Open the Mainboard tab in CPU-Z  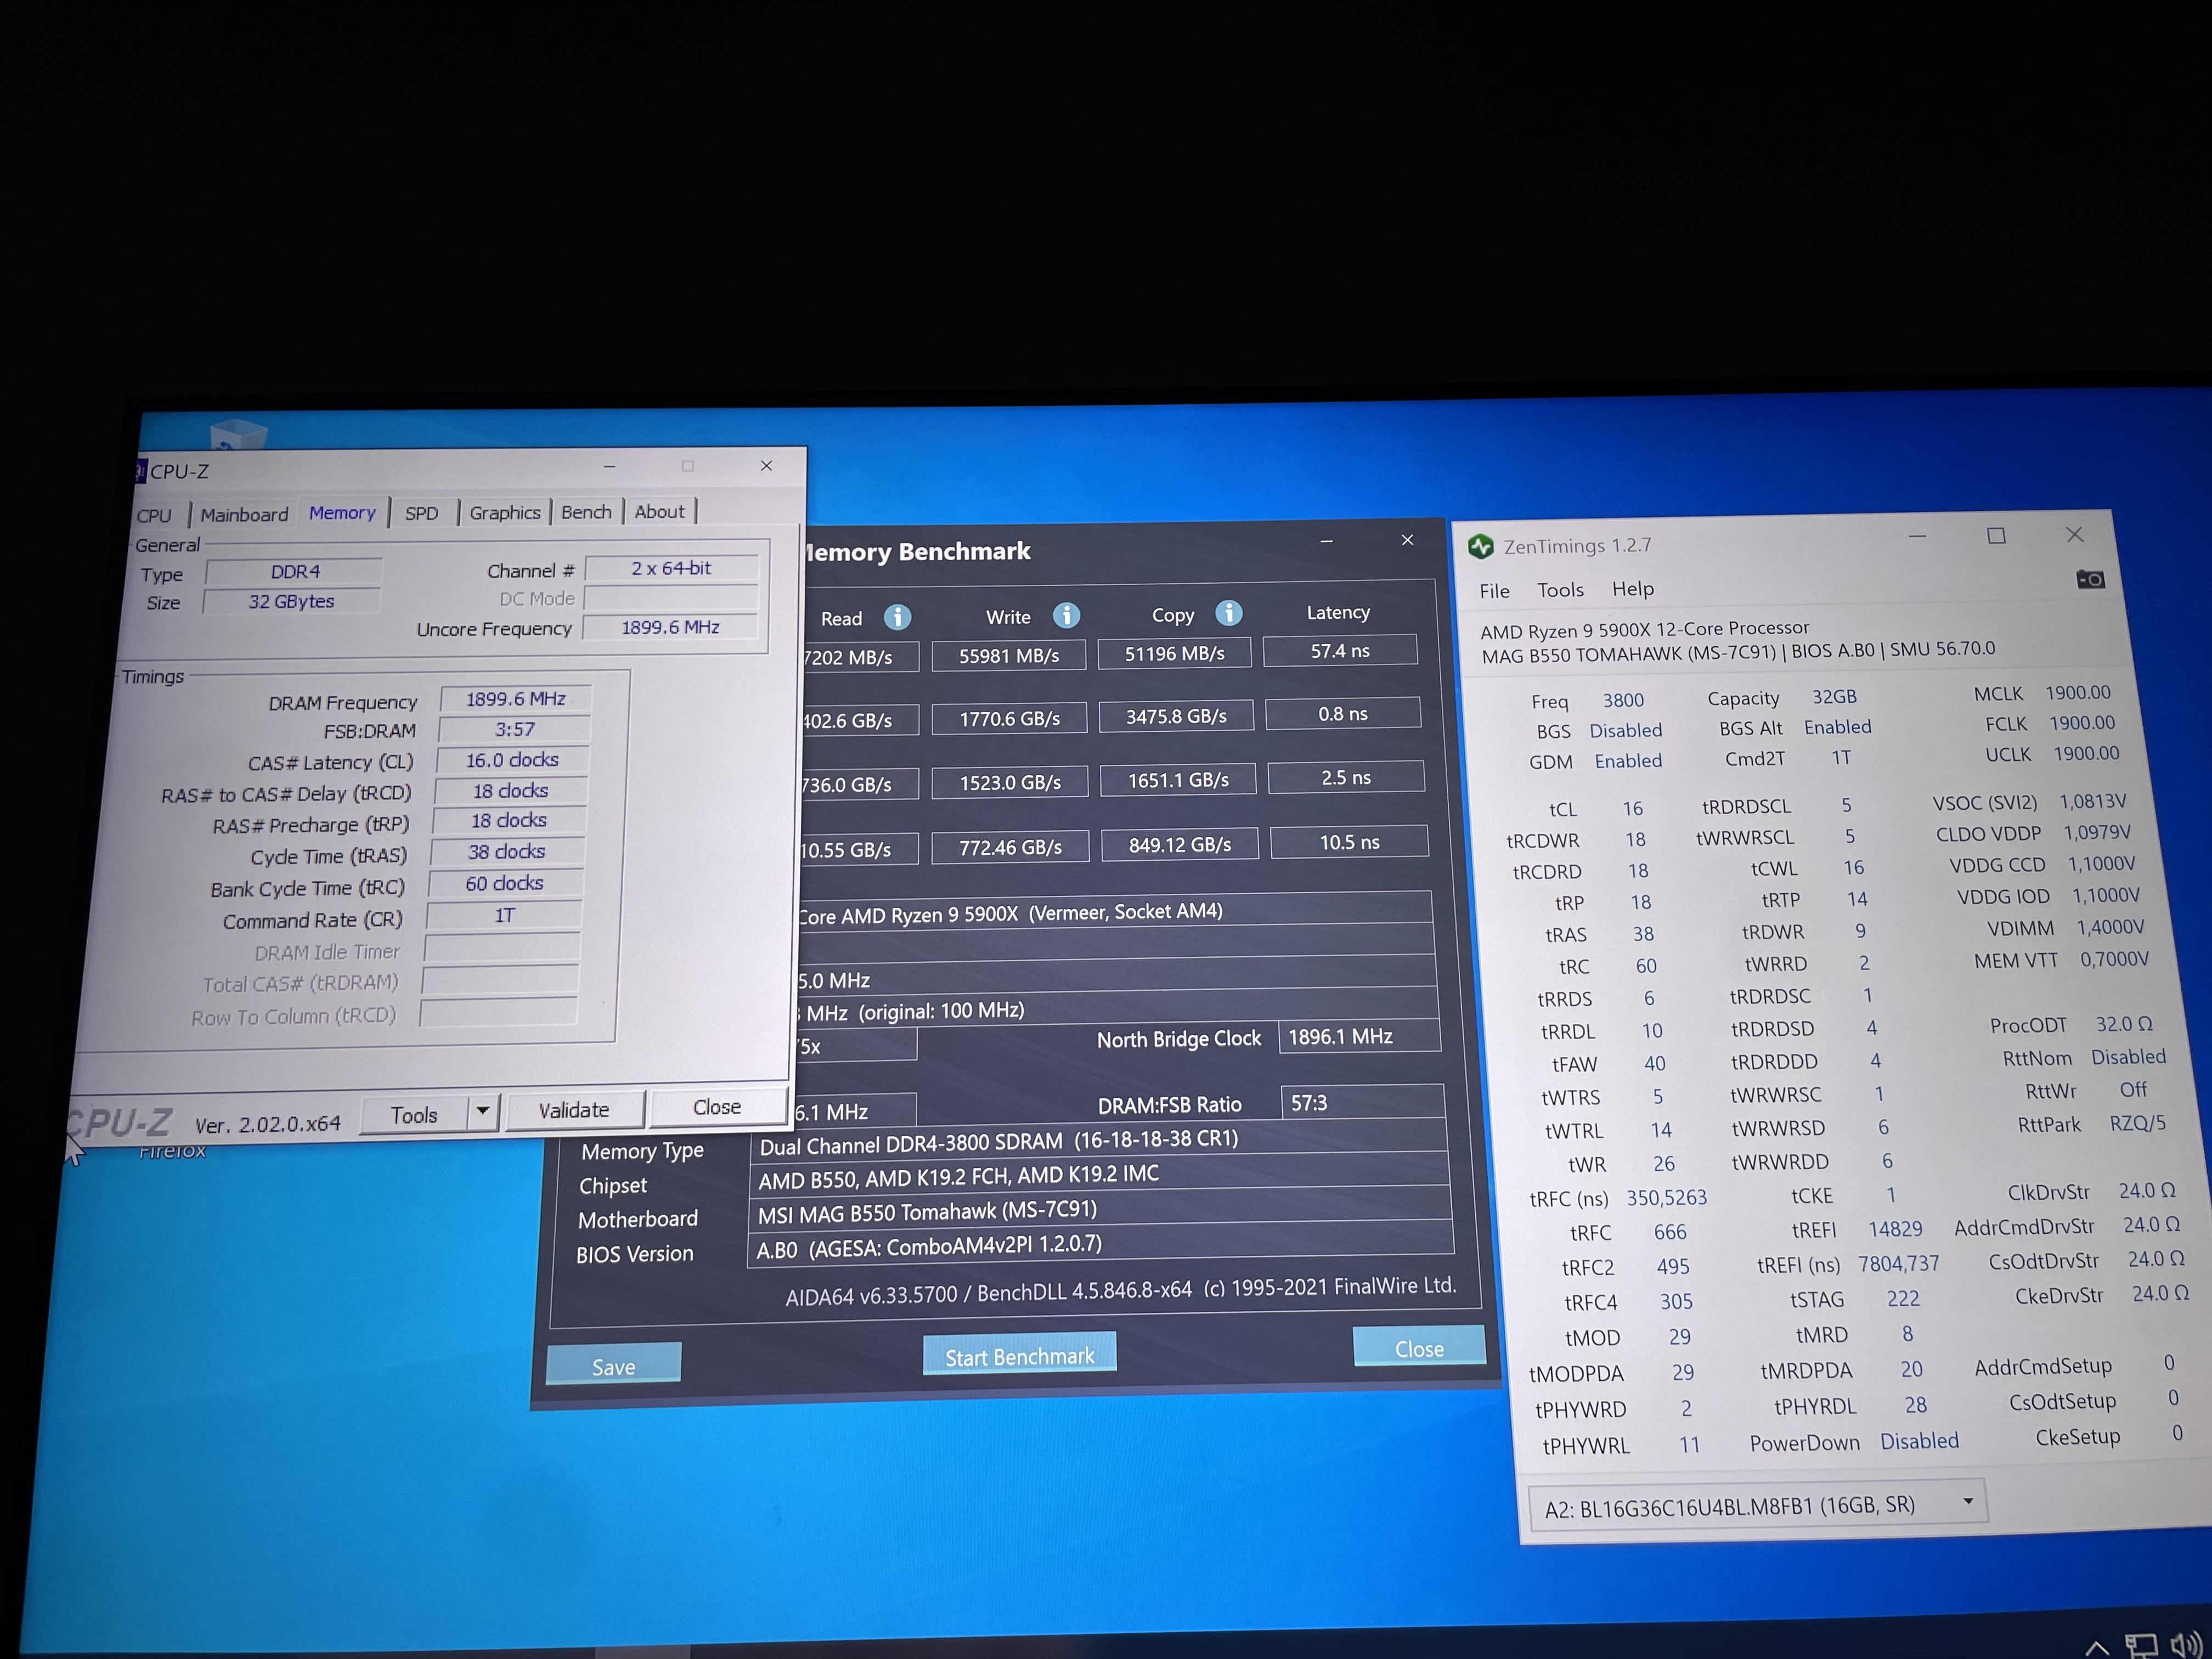(x=244, y=515)
